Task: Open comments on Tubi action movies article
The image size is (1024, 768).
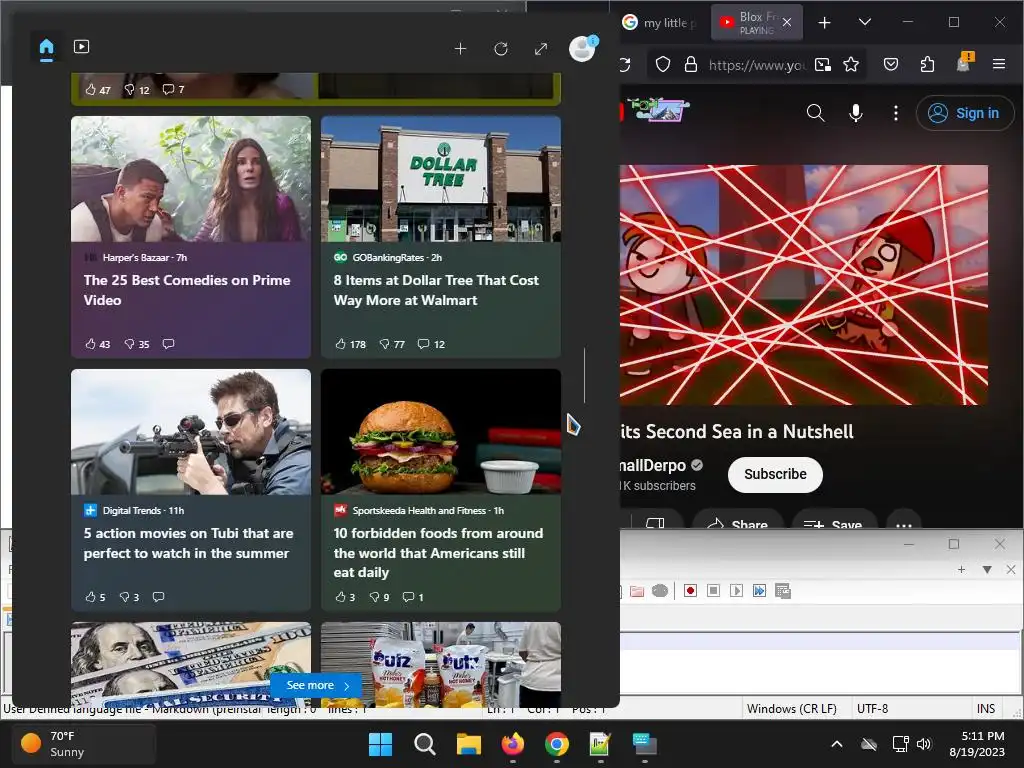Action: point(158,596)
